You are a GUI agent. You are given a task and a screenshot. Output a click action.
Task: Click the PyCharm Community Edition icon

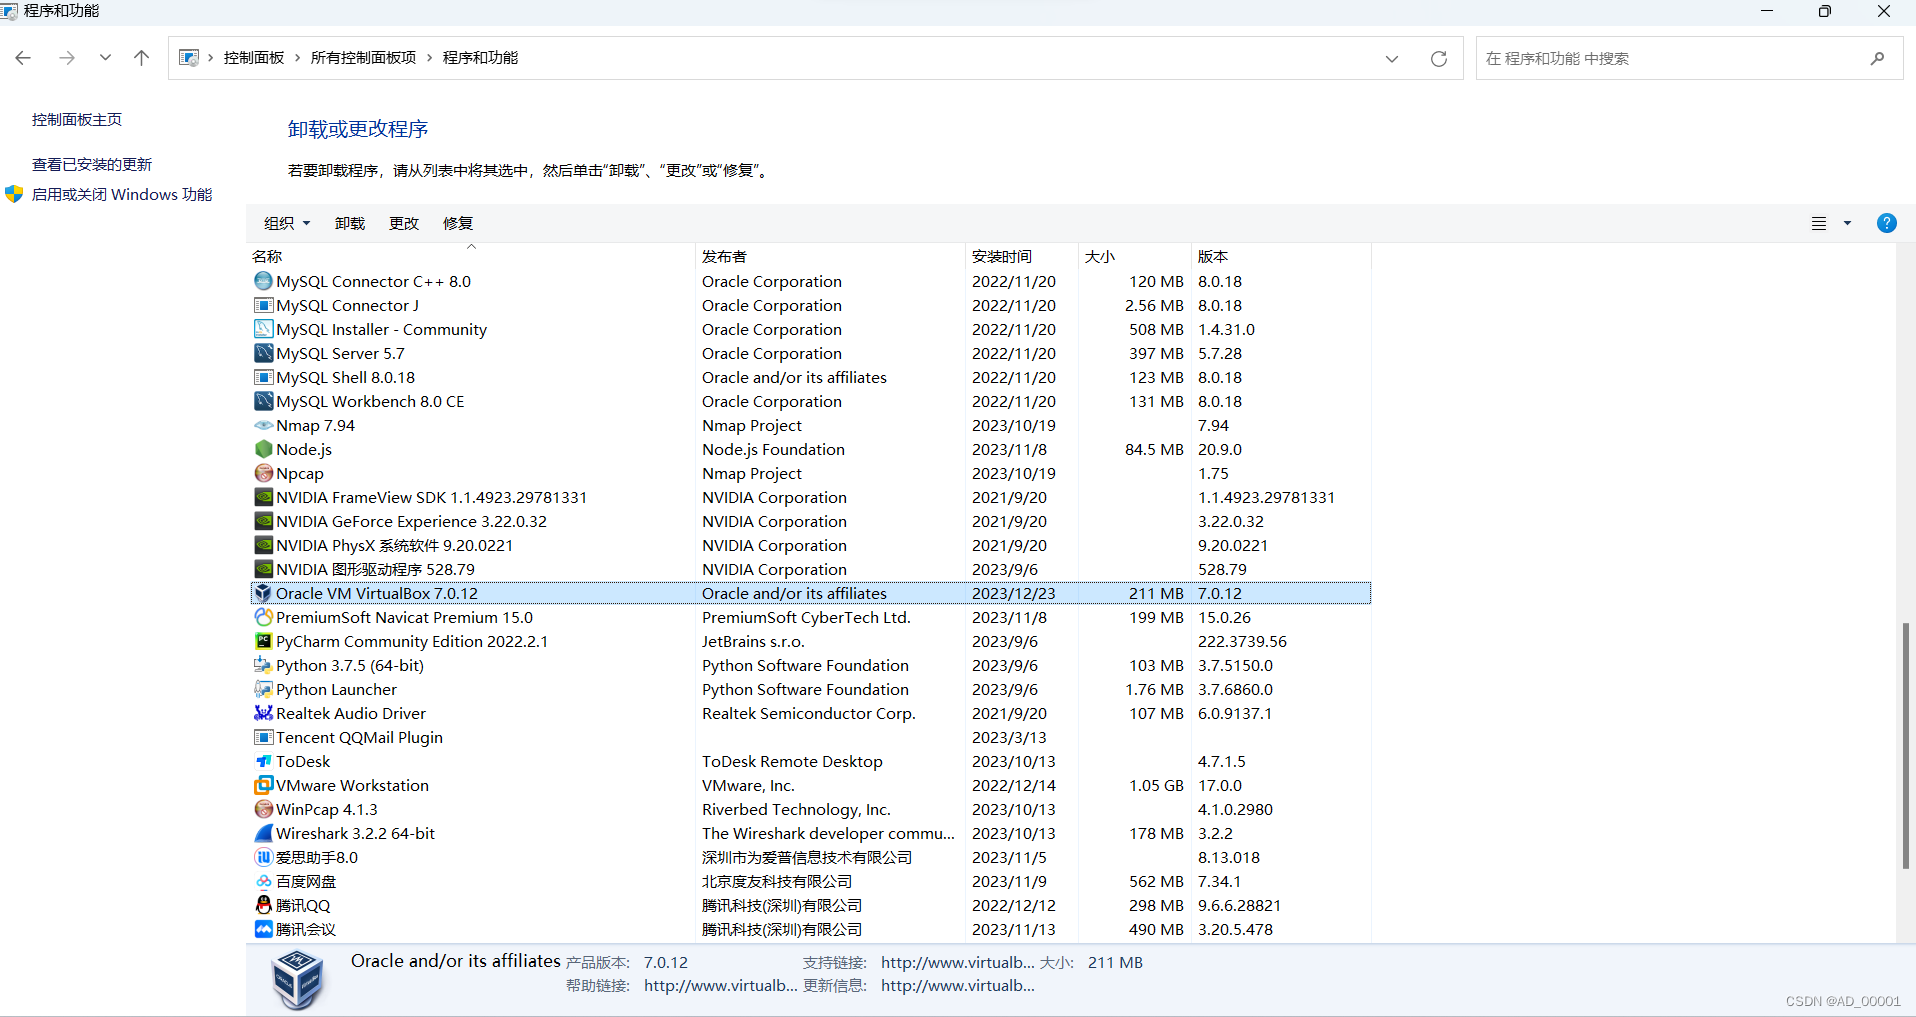coord(263,641)
